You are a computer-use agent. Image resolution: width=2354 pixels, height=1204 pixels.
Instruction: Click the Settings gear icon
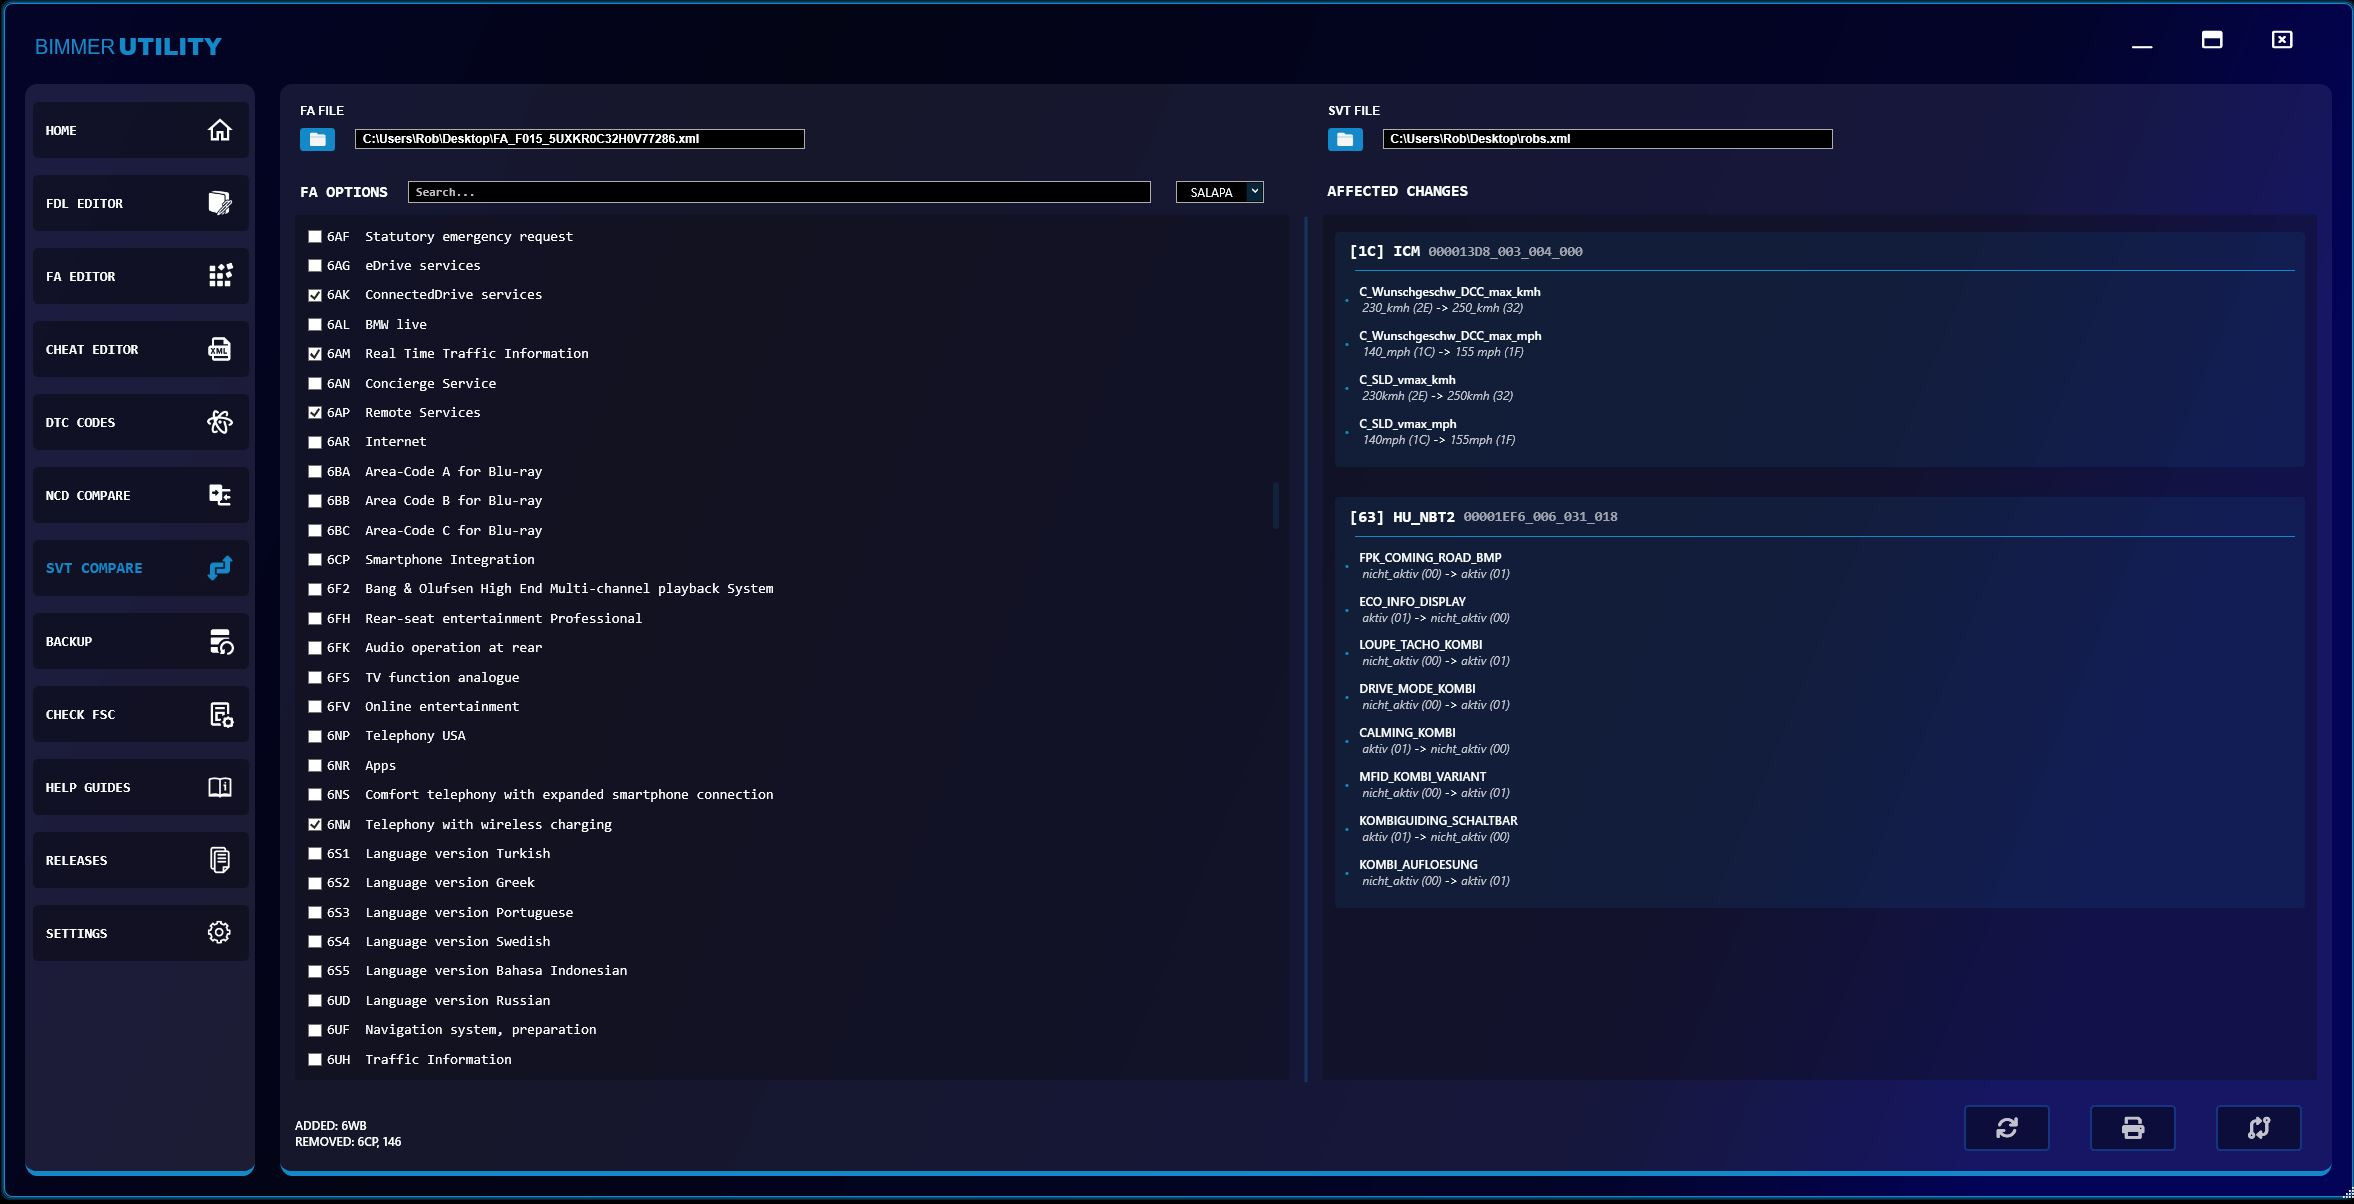coord(219,933)
